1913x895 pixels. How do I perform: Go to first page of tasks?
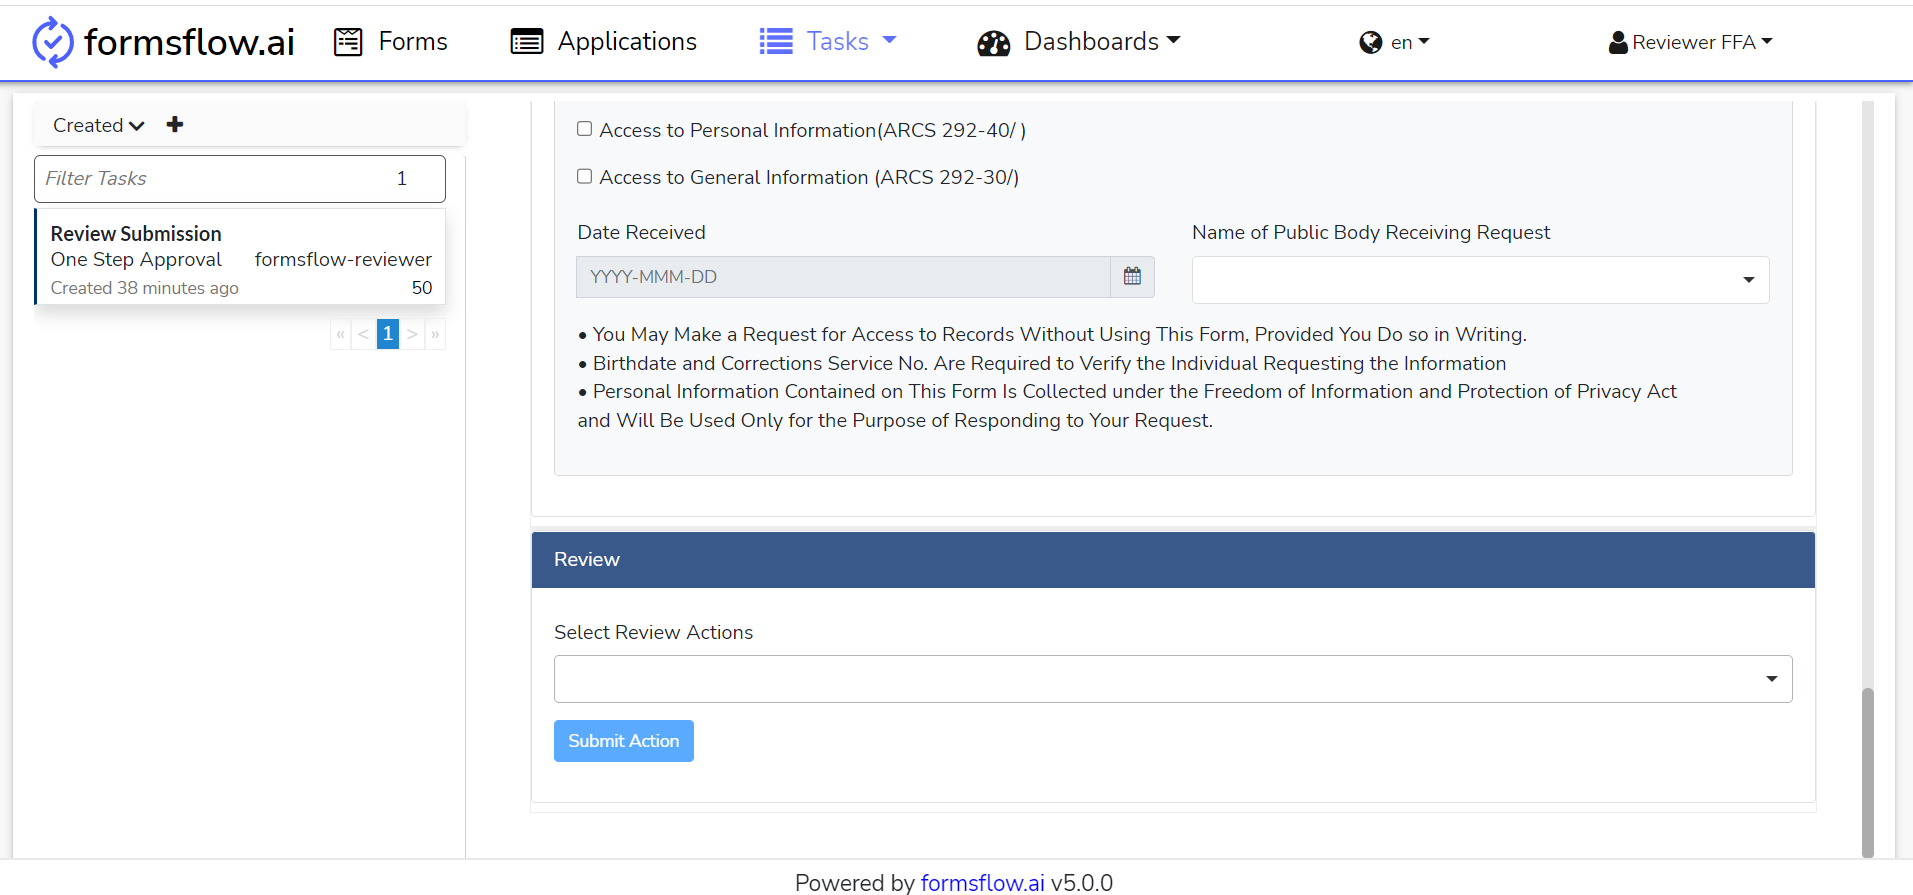tap(341, 334)
